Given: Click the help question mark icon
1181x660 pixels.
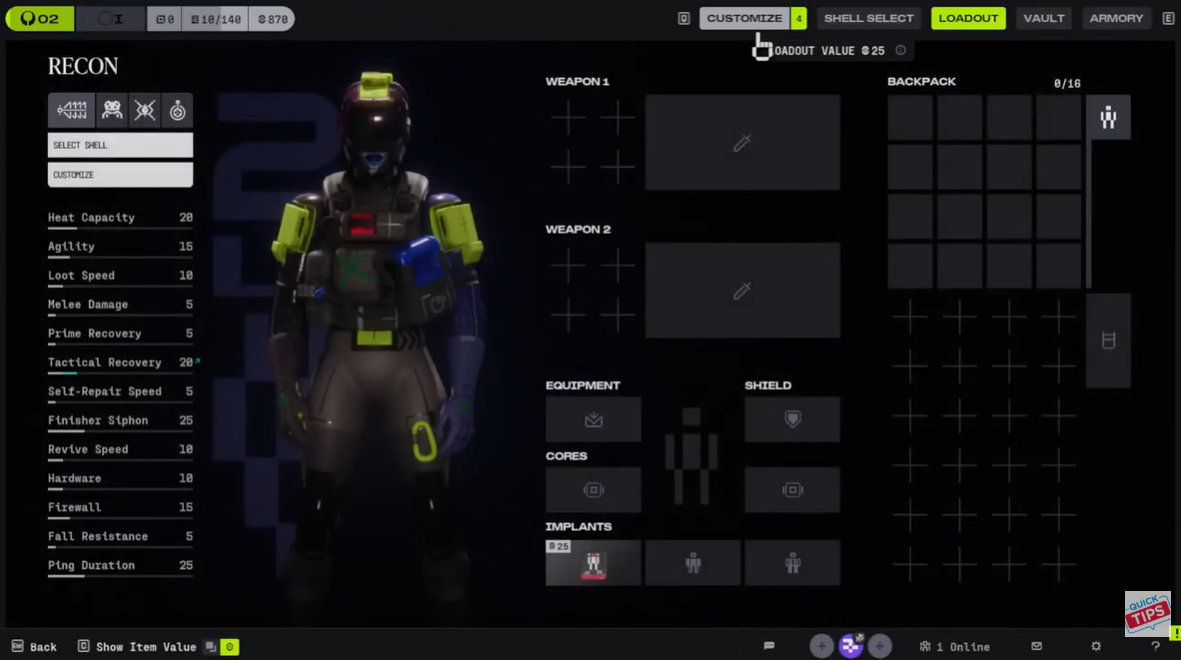Looking at the screenshot, I should pos(1156,647).
